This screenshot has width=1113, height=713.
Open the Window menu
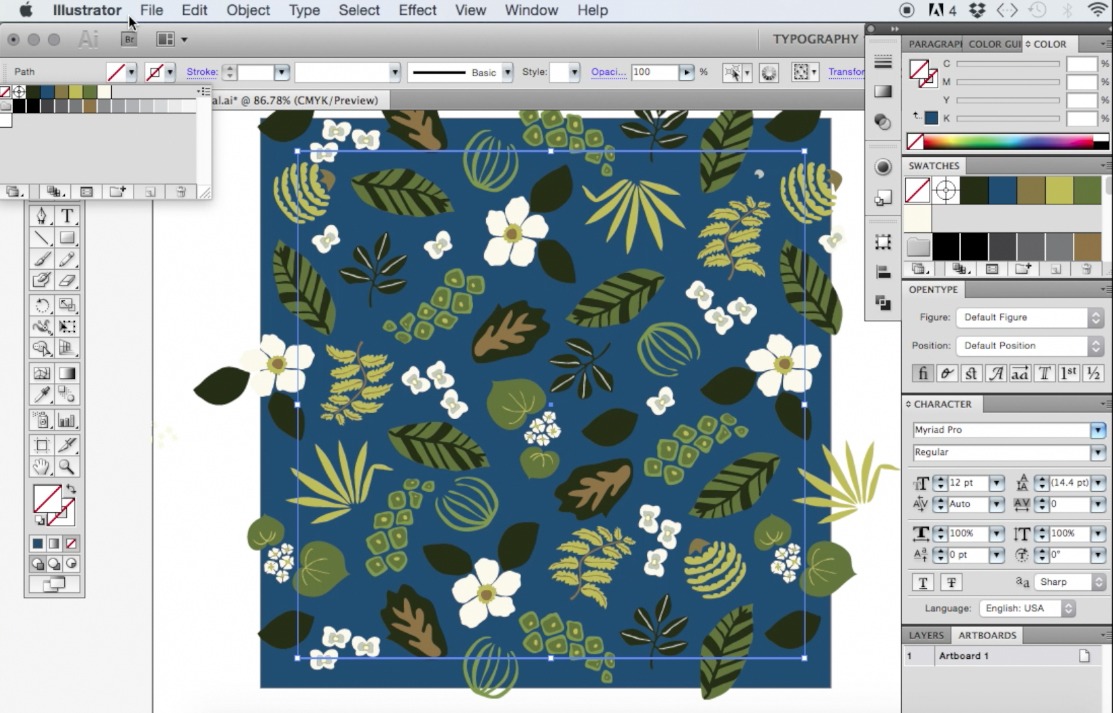pyautogui.click(x=531, y=11)
